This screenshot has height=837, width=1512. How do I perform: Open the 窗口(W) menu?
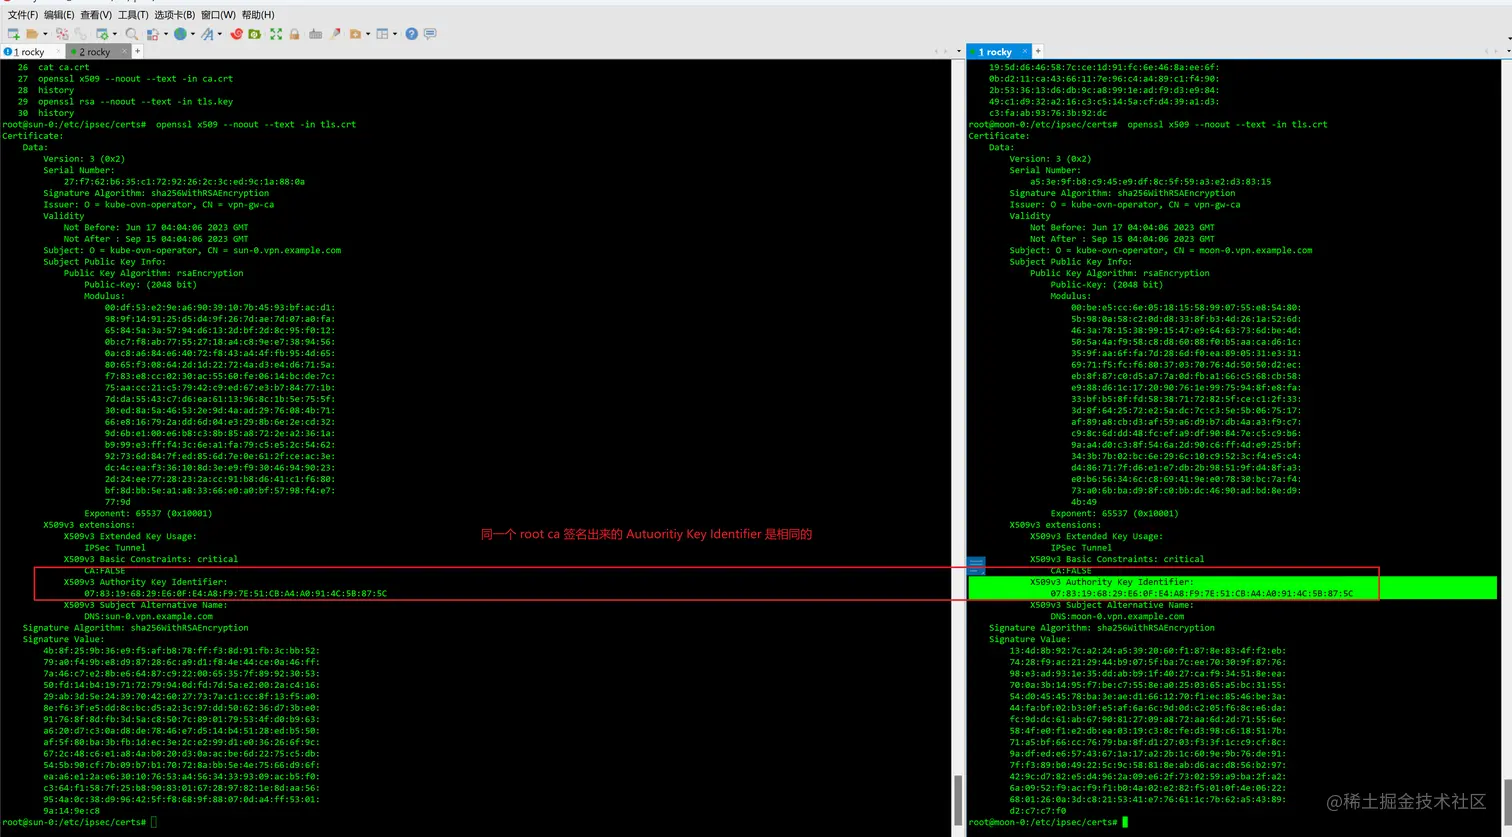pyautogui.click(x=218, y=15)
